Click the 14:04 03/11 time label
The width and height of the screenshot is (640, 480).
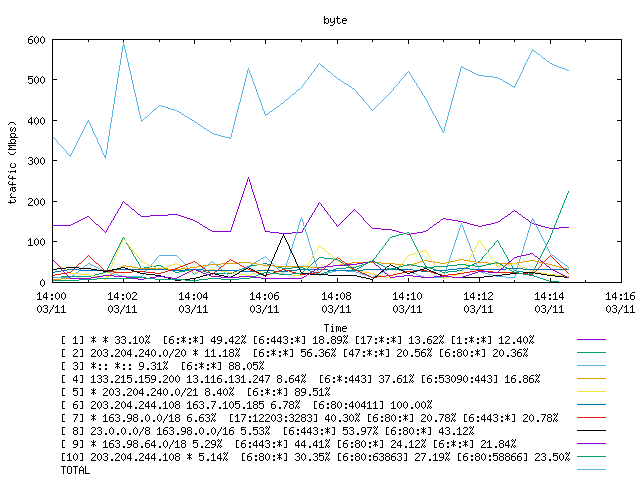tap(193, 302)
